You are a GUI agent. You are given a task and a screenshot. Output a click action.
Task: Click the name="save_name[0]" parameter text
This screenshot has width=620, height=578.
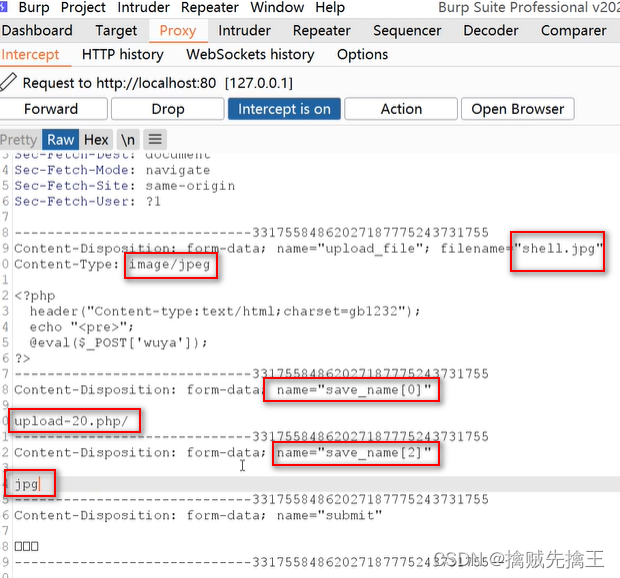(354, 390)
